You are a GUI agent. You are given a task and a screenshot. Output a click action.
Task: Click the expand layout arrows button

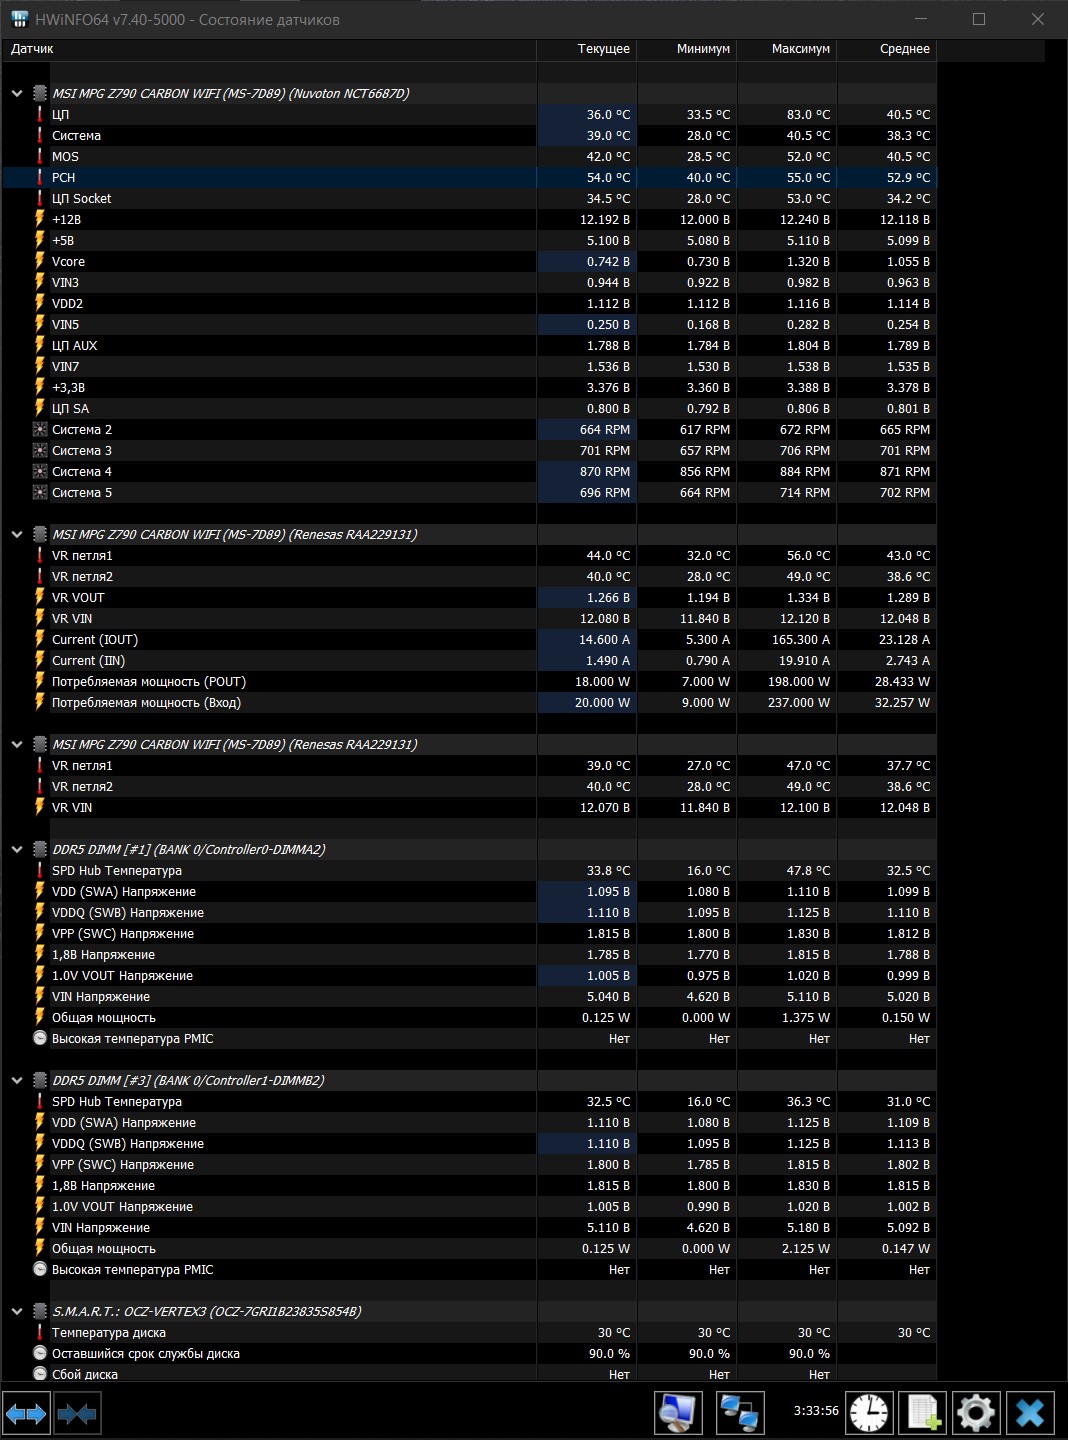[x=26, y=1414]
